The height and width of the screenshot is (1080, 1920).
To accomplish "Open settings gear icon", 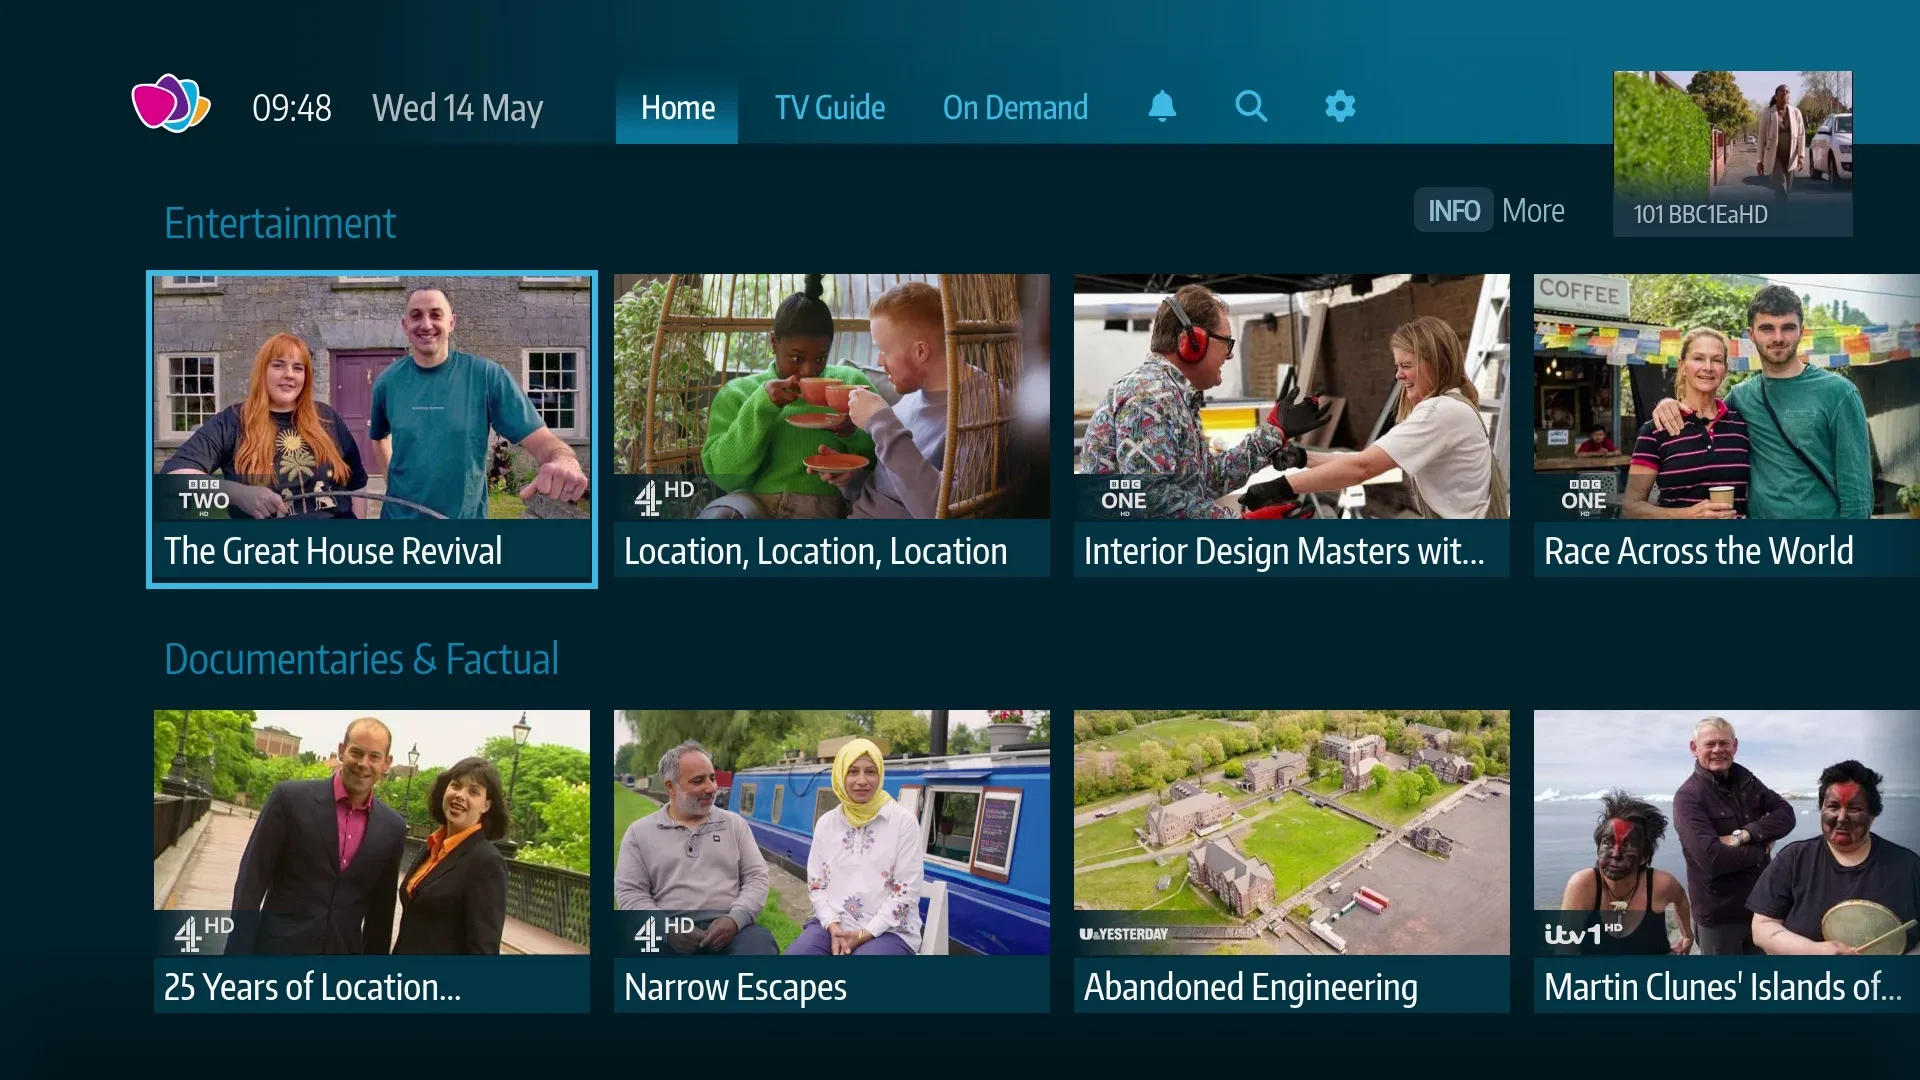I will tap(1339, 106).
